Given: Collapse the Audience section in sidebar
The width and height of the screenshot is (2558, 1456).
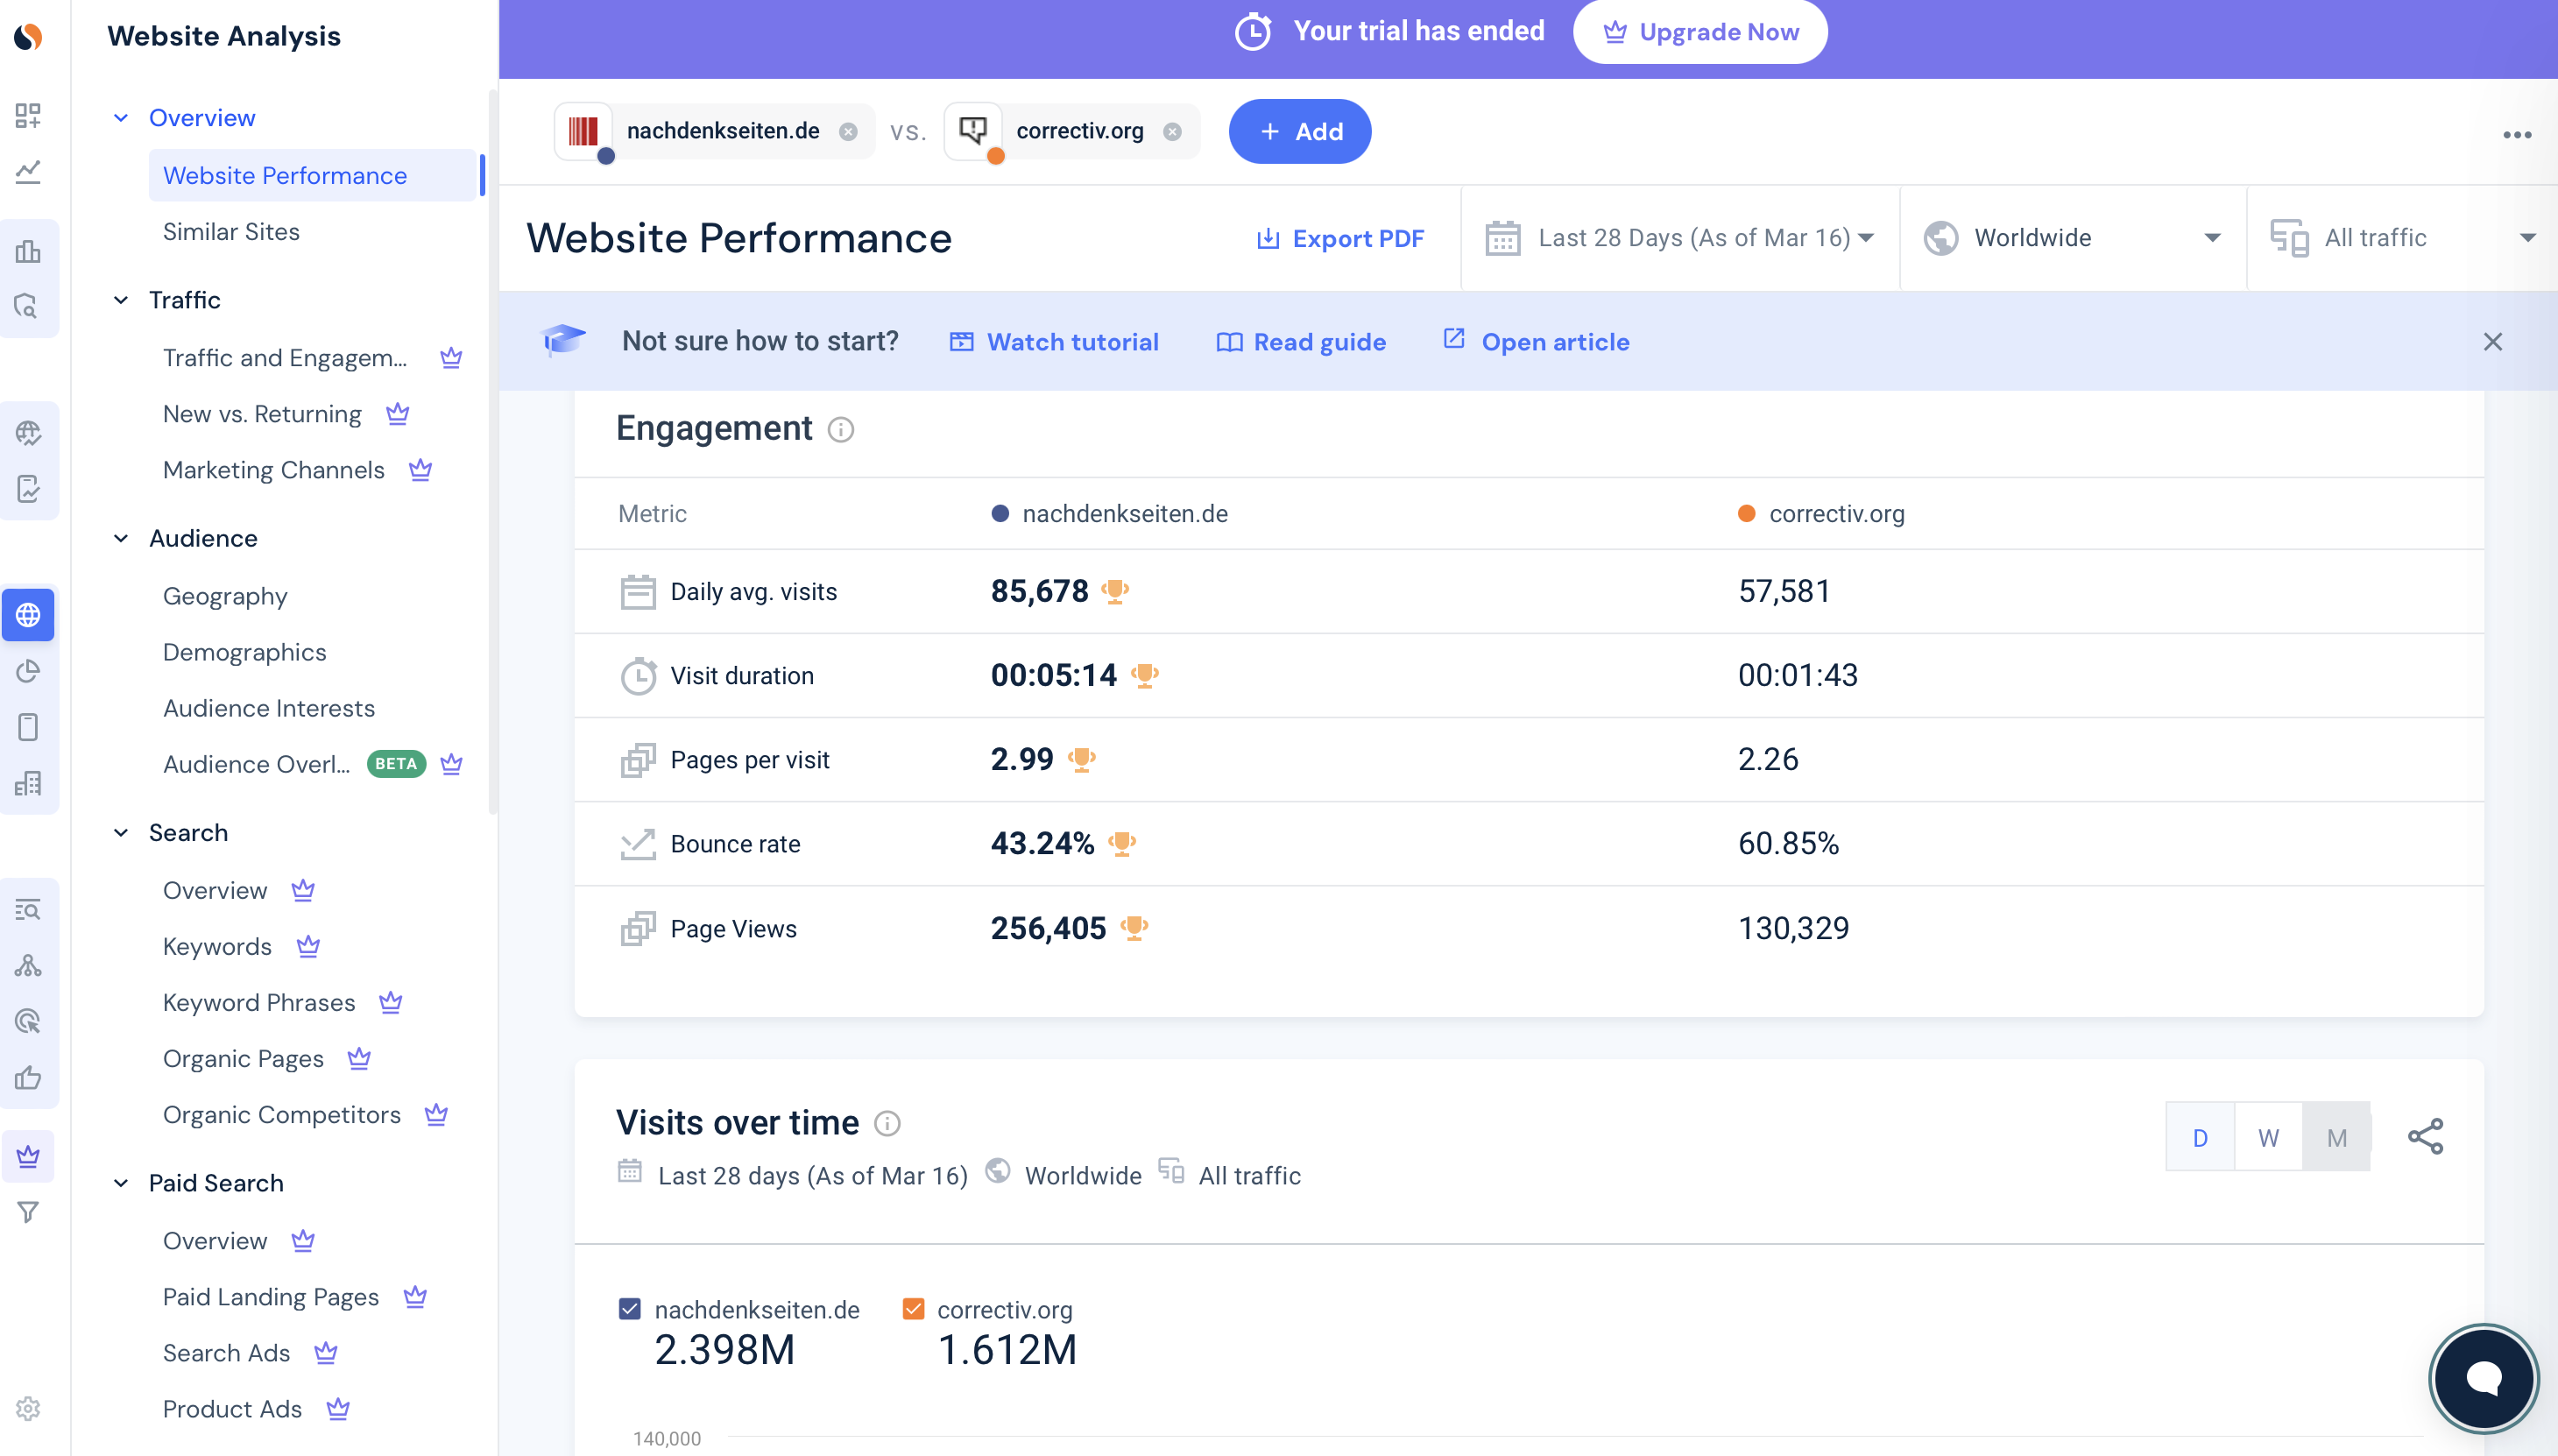Looking at the screenshot, I should coord(121,538).
